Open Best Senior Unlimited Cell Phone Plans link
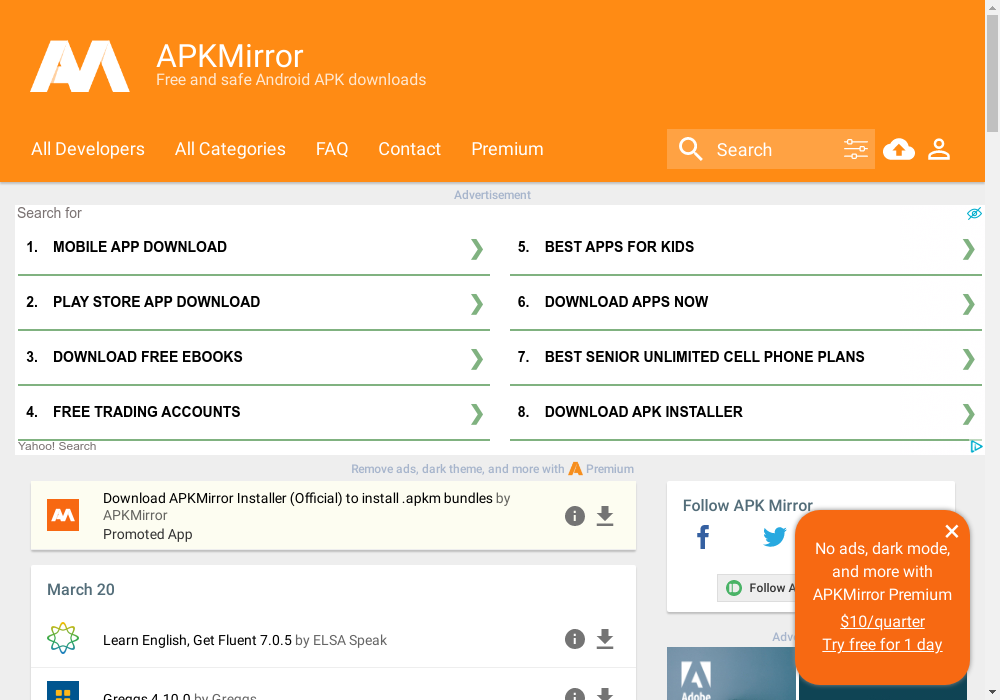Screen dimensions: 1000x700 tap(705, 356)
